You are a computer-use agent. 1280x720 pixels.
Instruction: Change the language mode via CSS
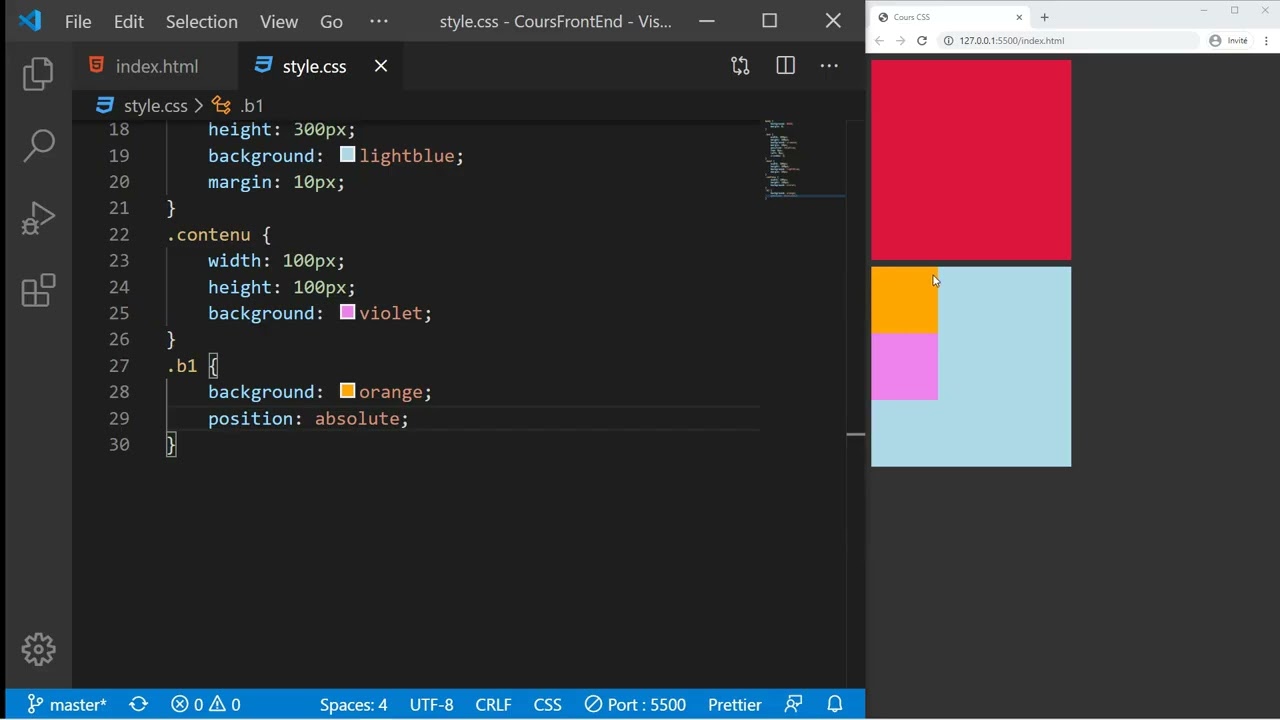[547, 704]
